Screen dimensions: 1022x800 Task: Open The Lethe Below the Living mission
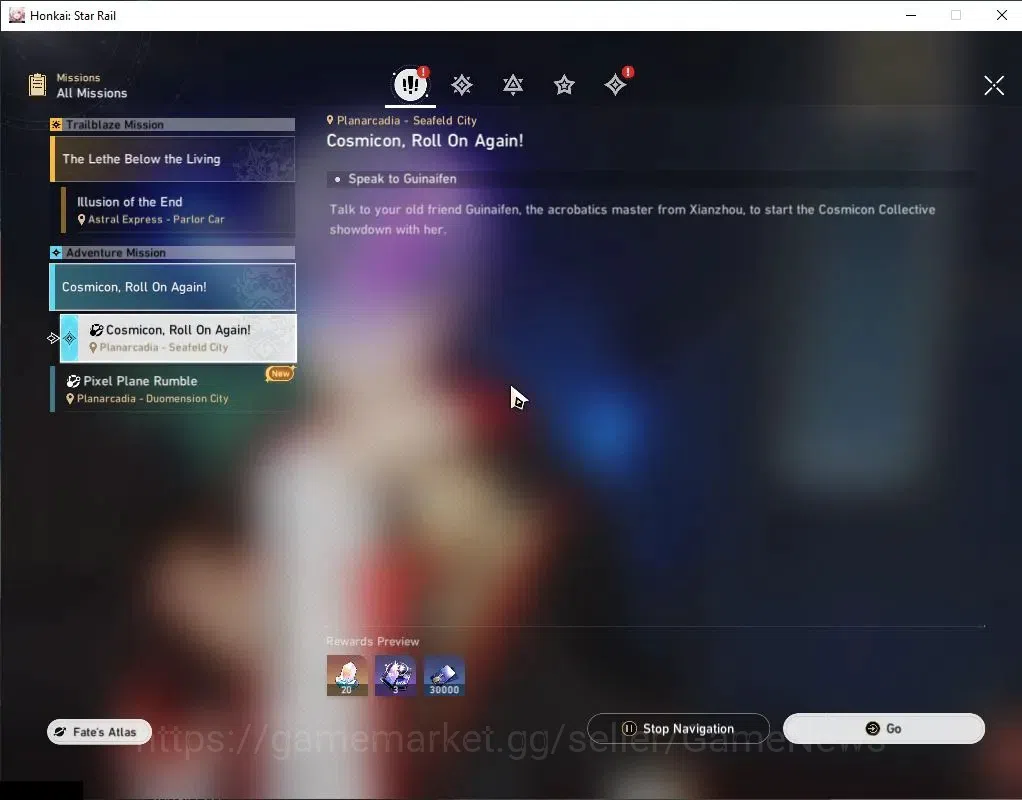coord(173,159)
